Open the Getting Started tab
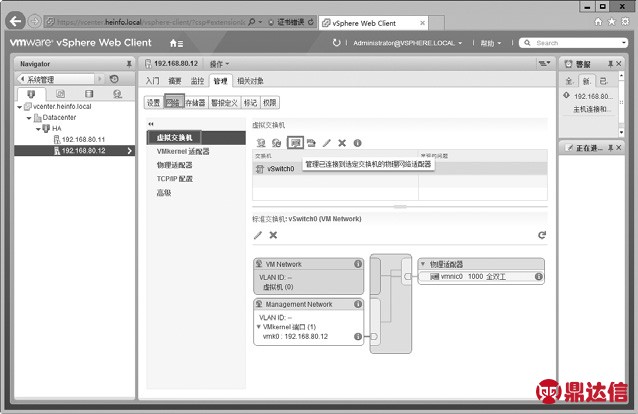 [153, 81]
